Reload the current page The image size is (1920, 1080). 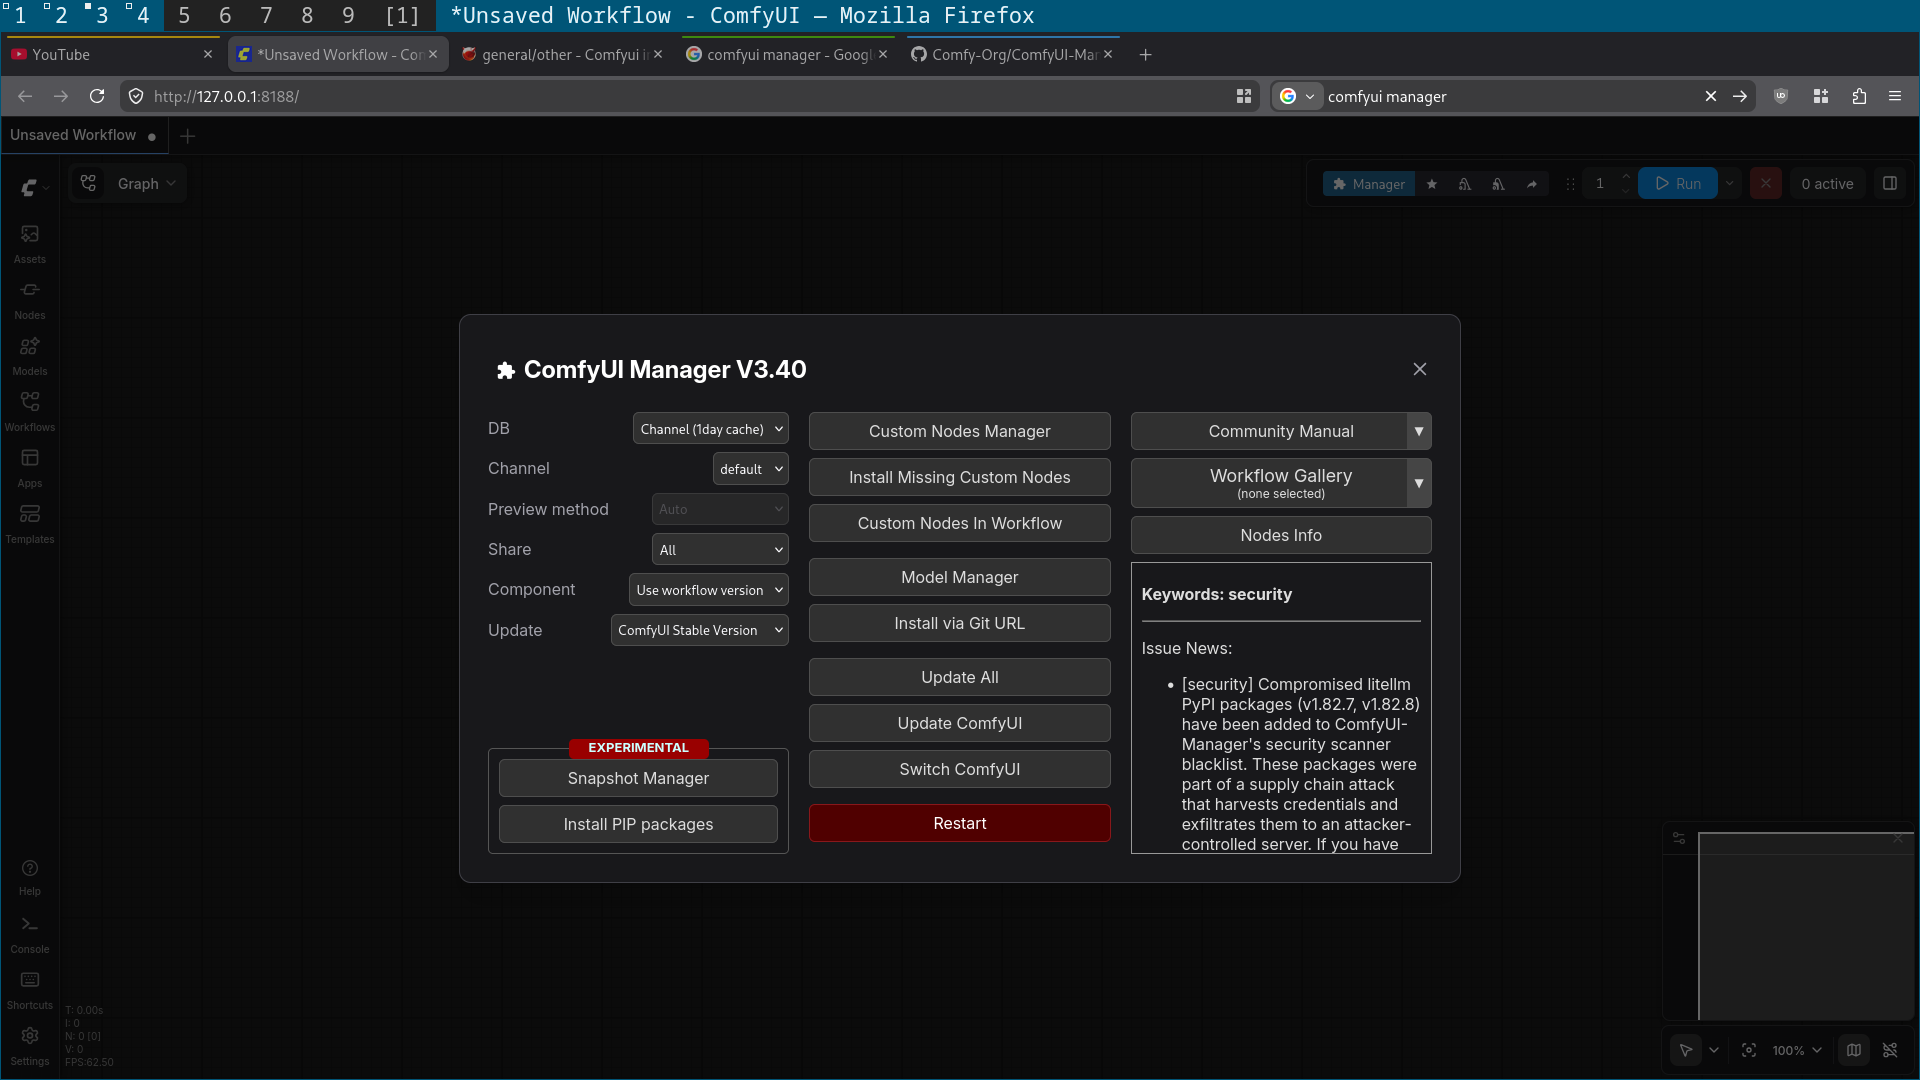pyautogui.click(x=97, y=96)
